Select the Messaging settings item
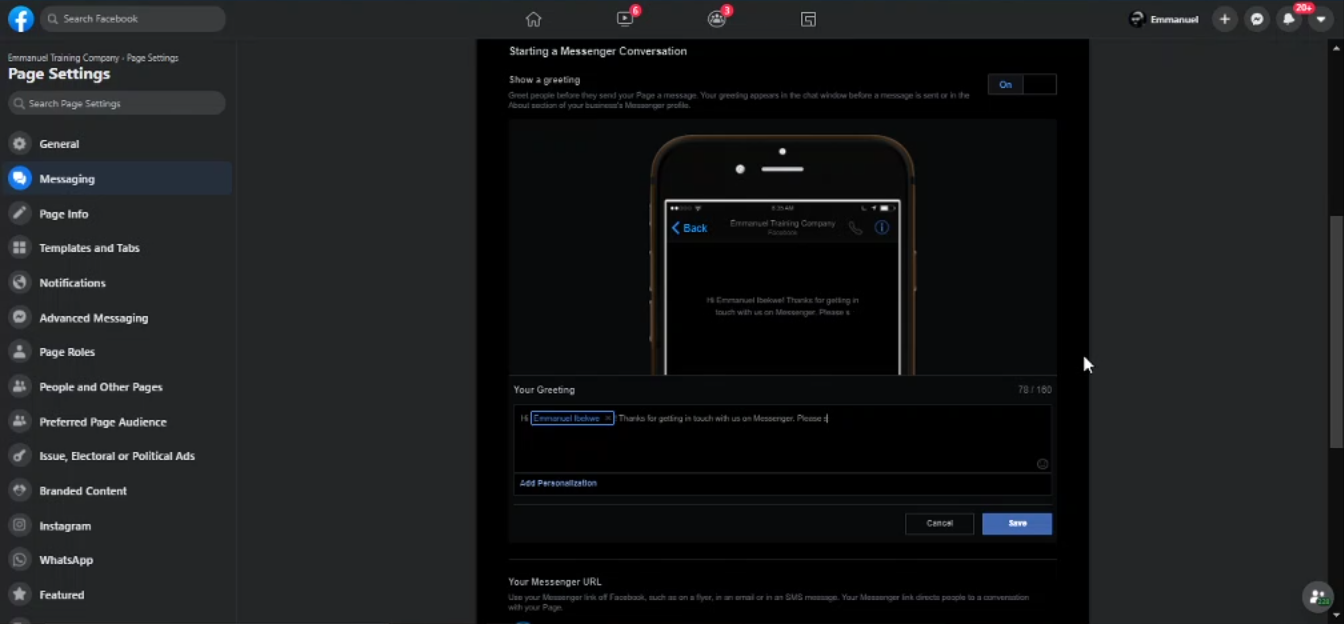1344x624 pixels. point(116,179)
